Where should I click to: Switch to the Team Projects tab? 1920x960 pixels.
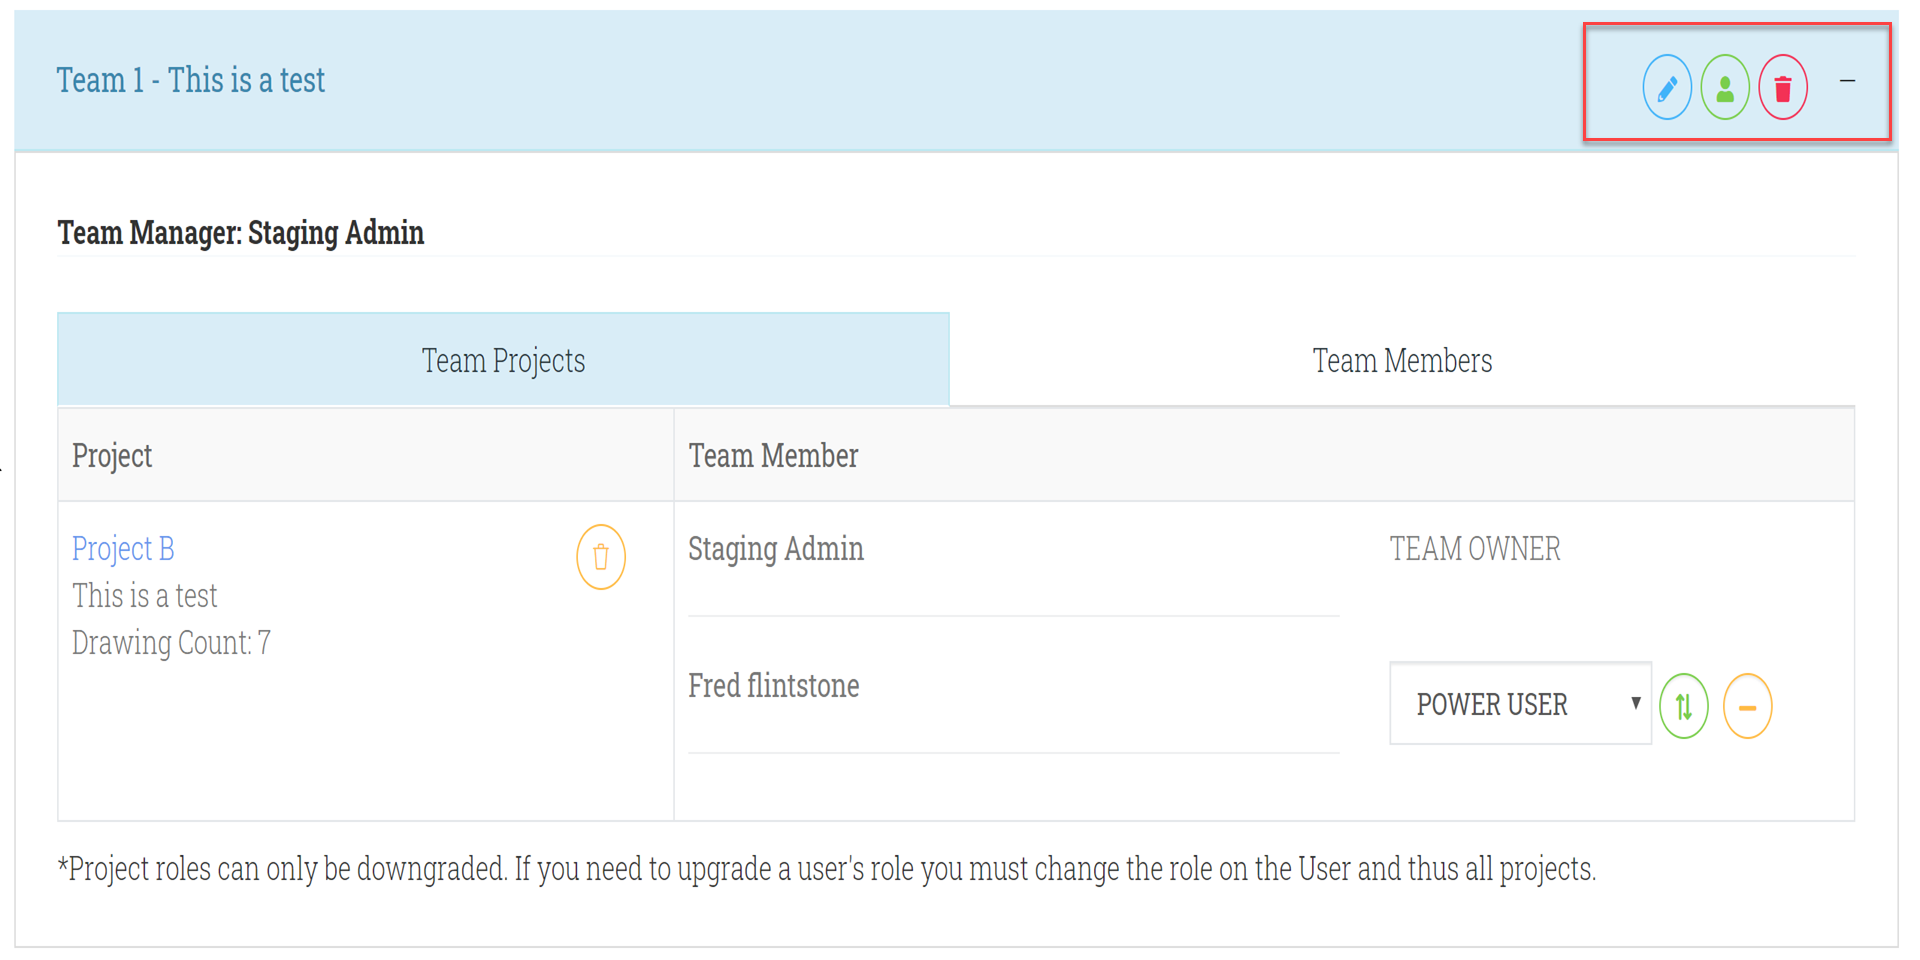point(503,360)
